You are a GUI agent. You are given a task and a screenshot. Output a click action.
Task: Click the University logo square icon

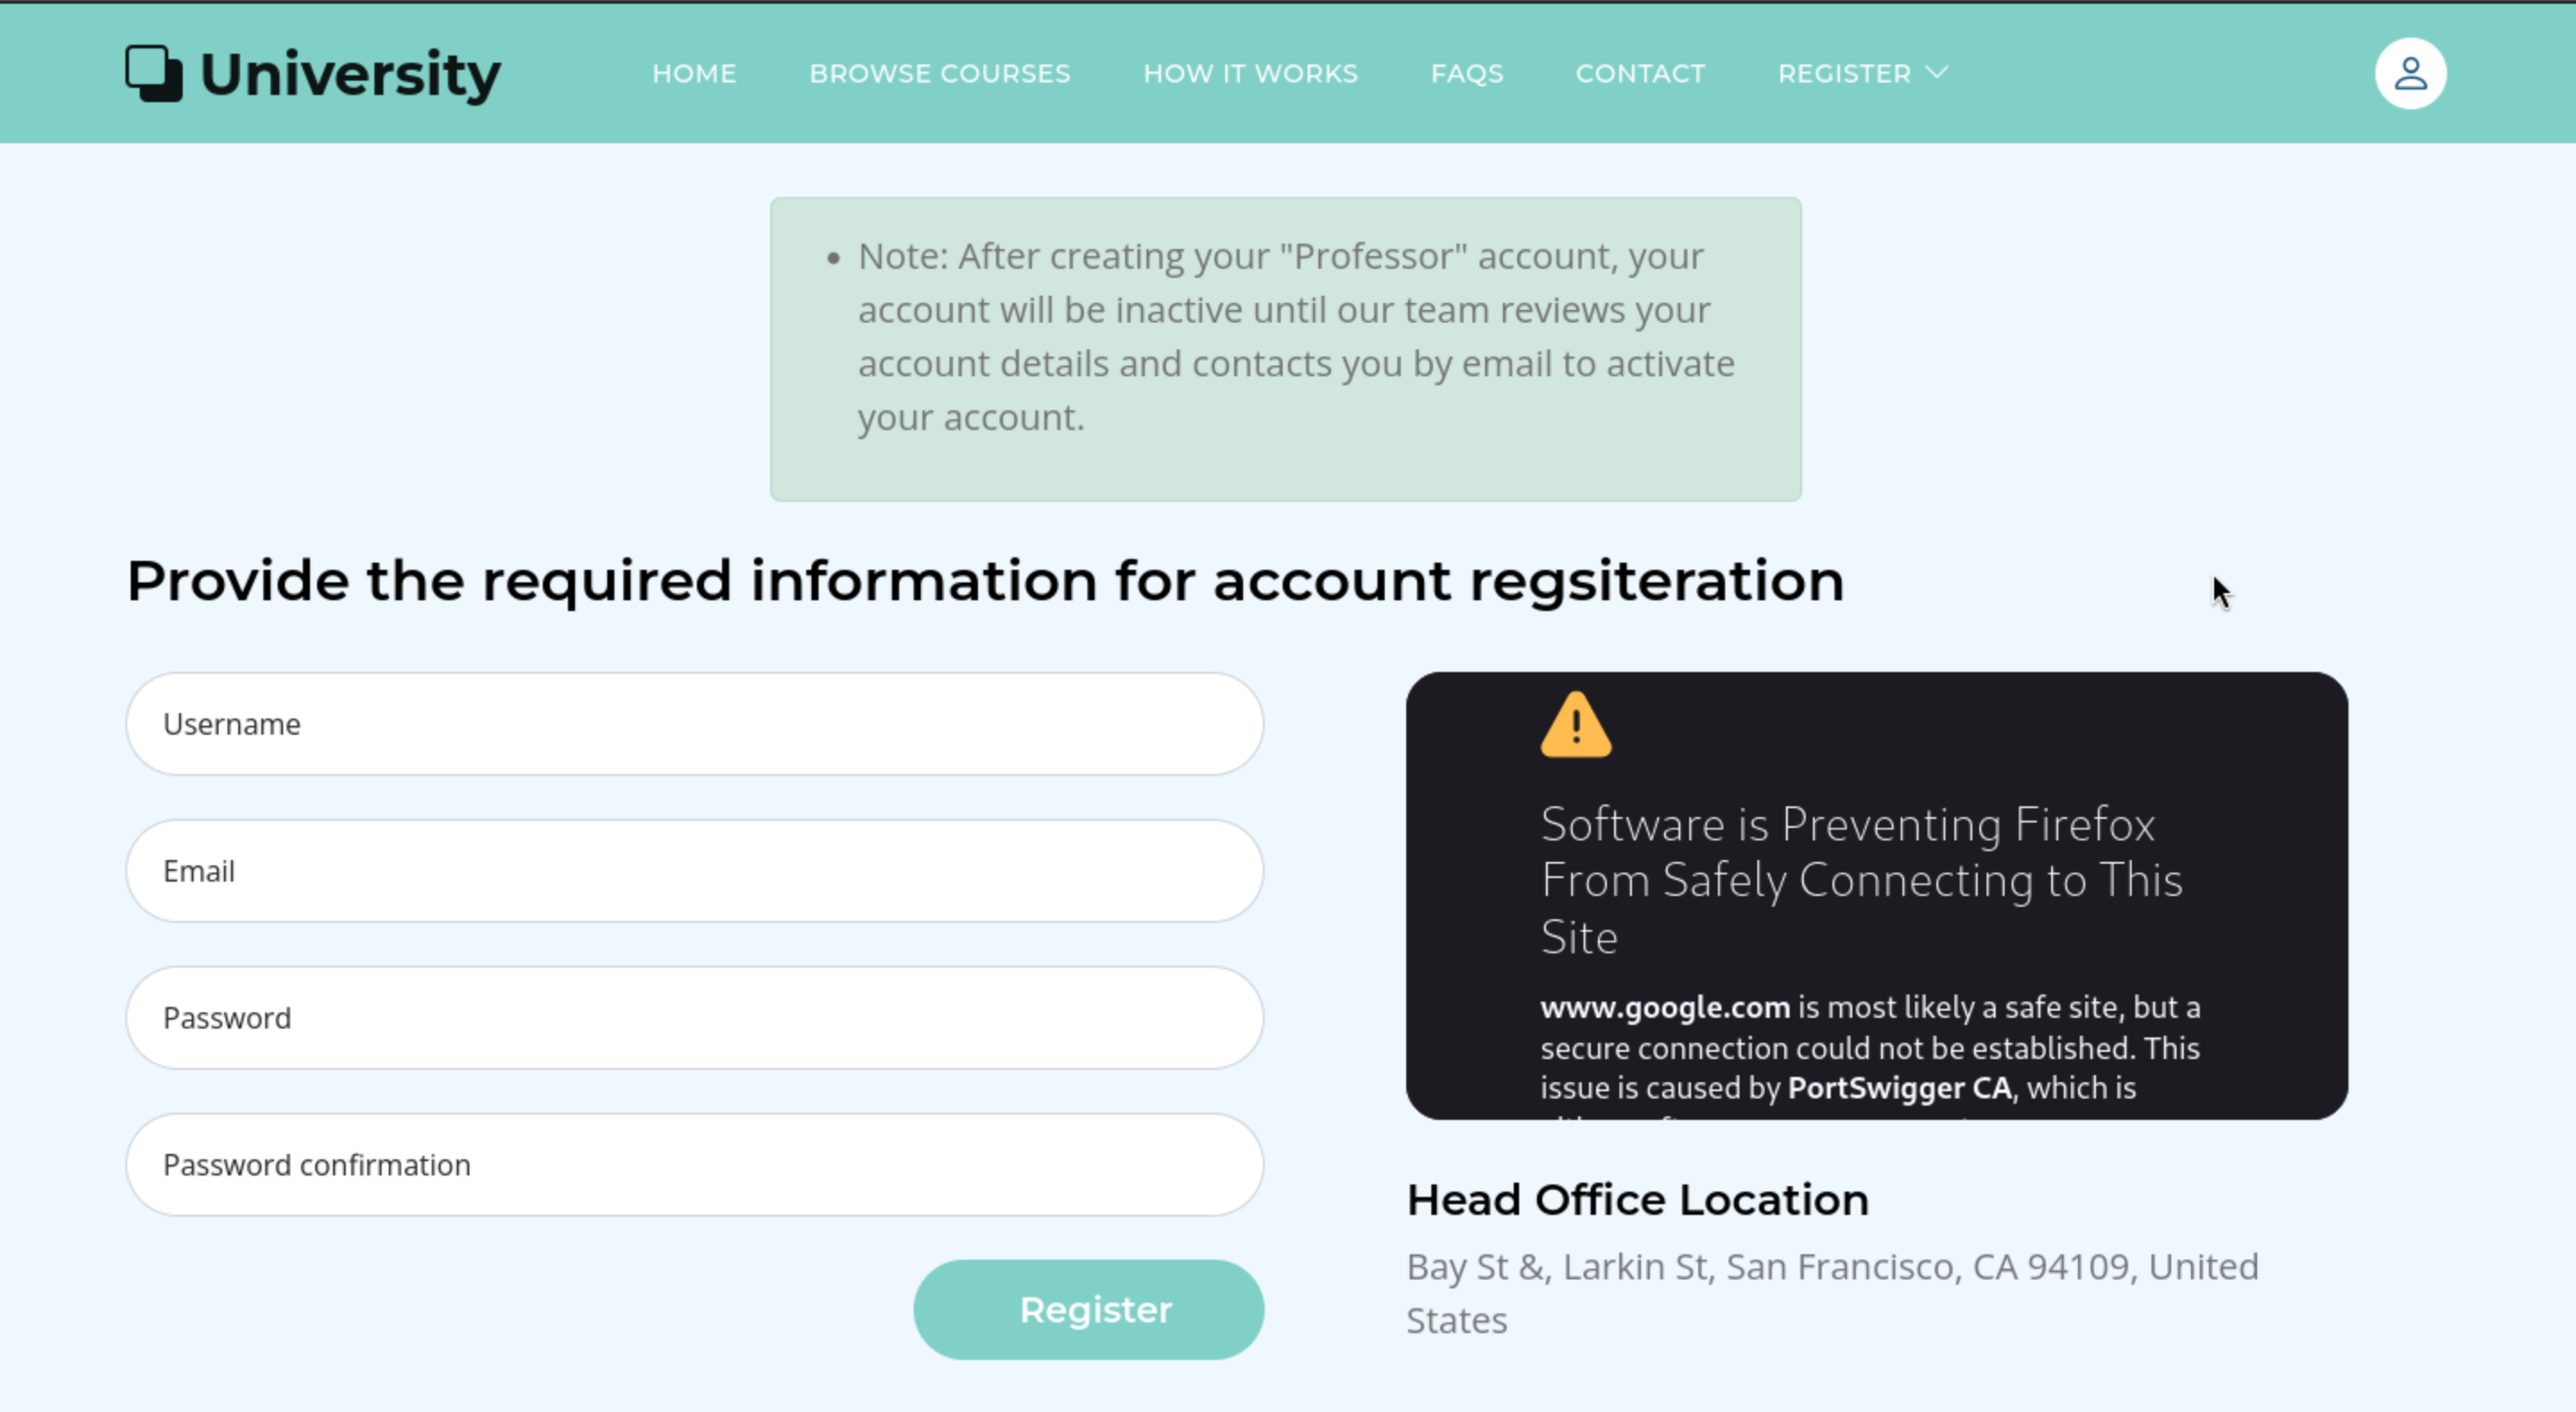[x=153, y=73]
